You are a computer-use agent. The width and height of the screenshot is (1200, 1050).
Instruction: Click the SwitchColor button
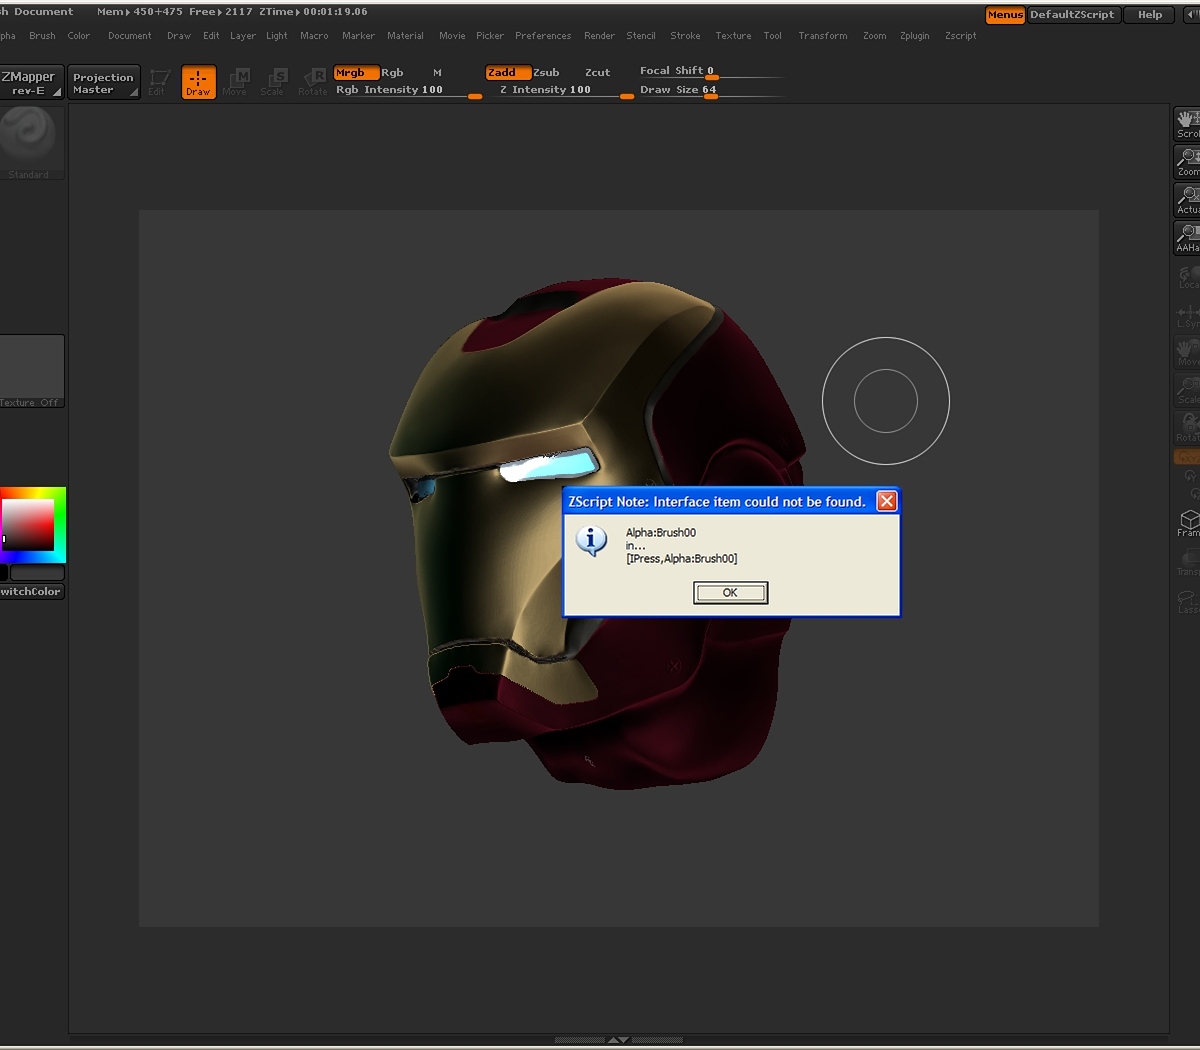(31, 591)
